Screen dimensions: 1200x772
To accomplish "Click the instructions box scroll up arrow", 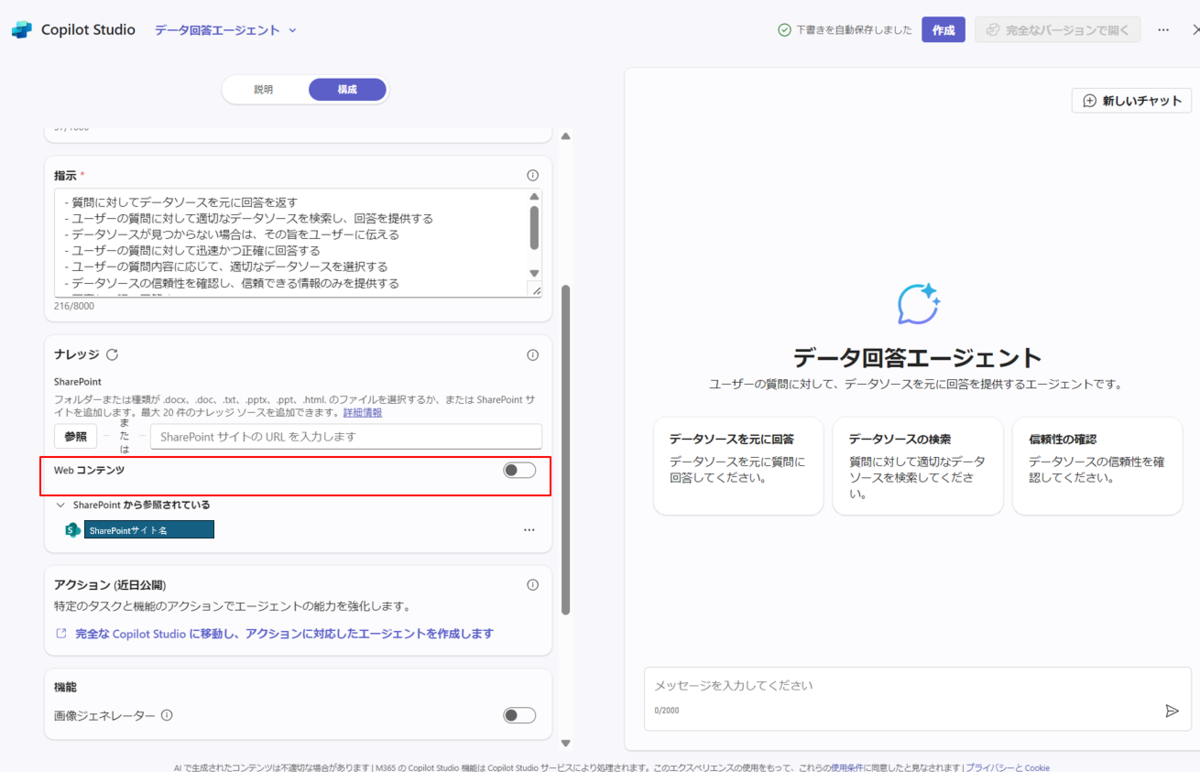I will coord(535,197).
